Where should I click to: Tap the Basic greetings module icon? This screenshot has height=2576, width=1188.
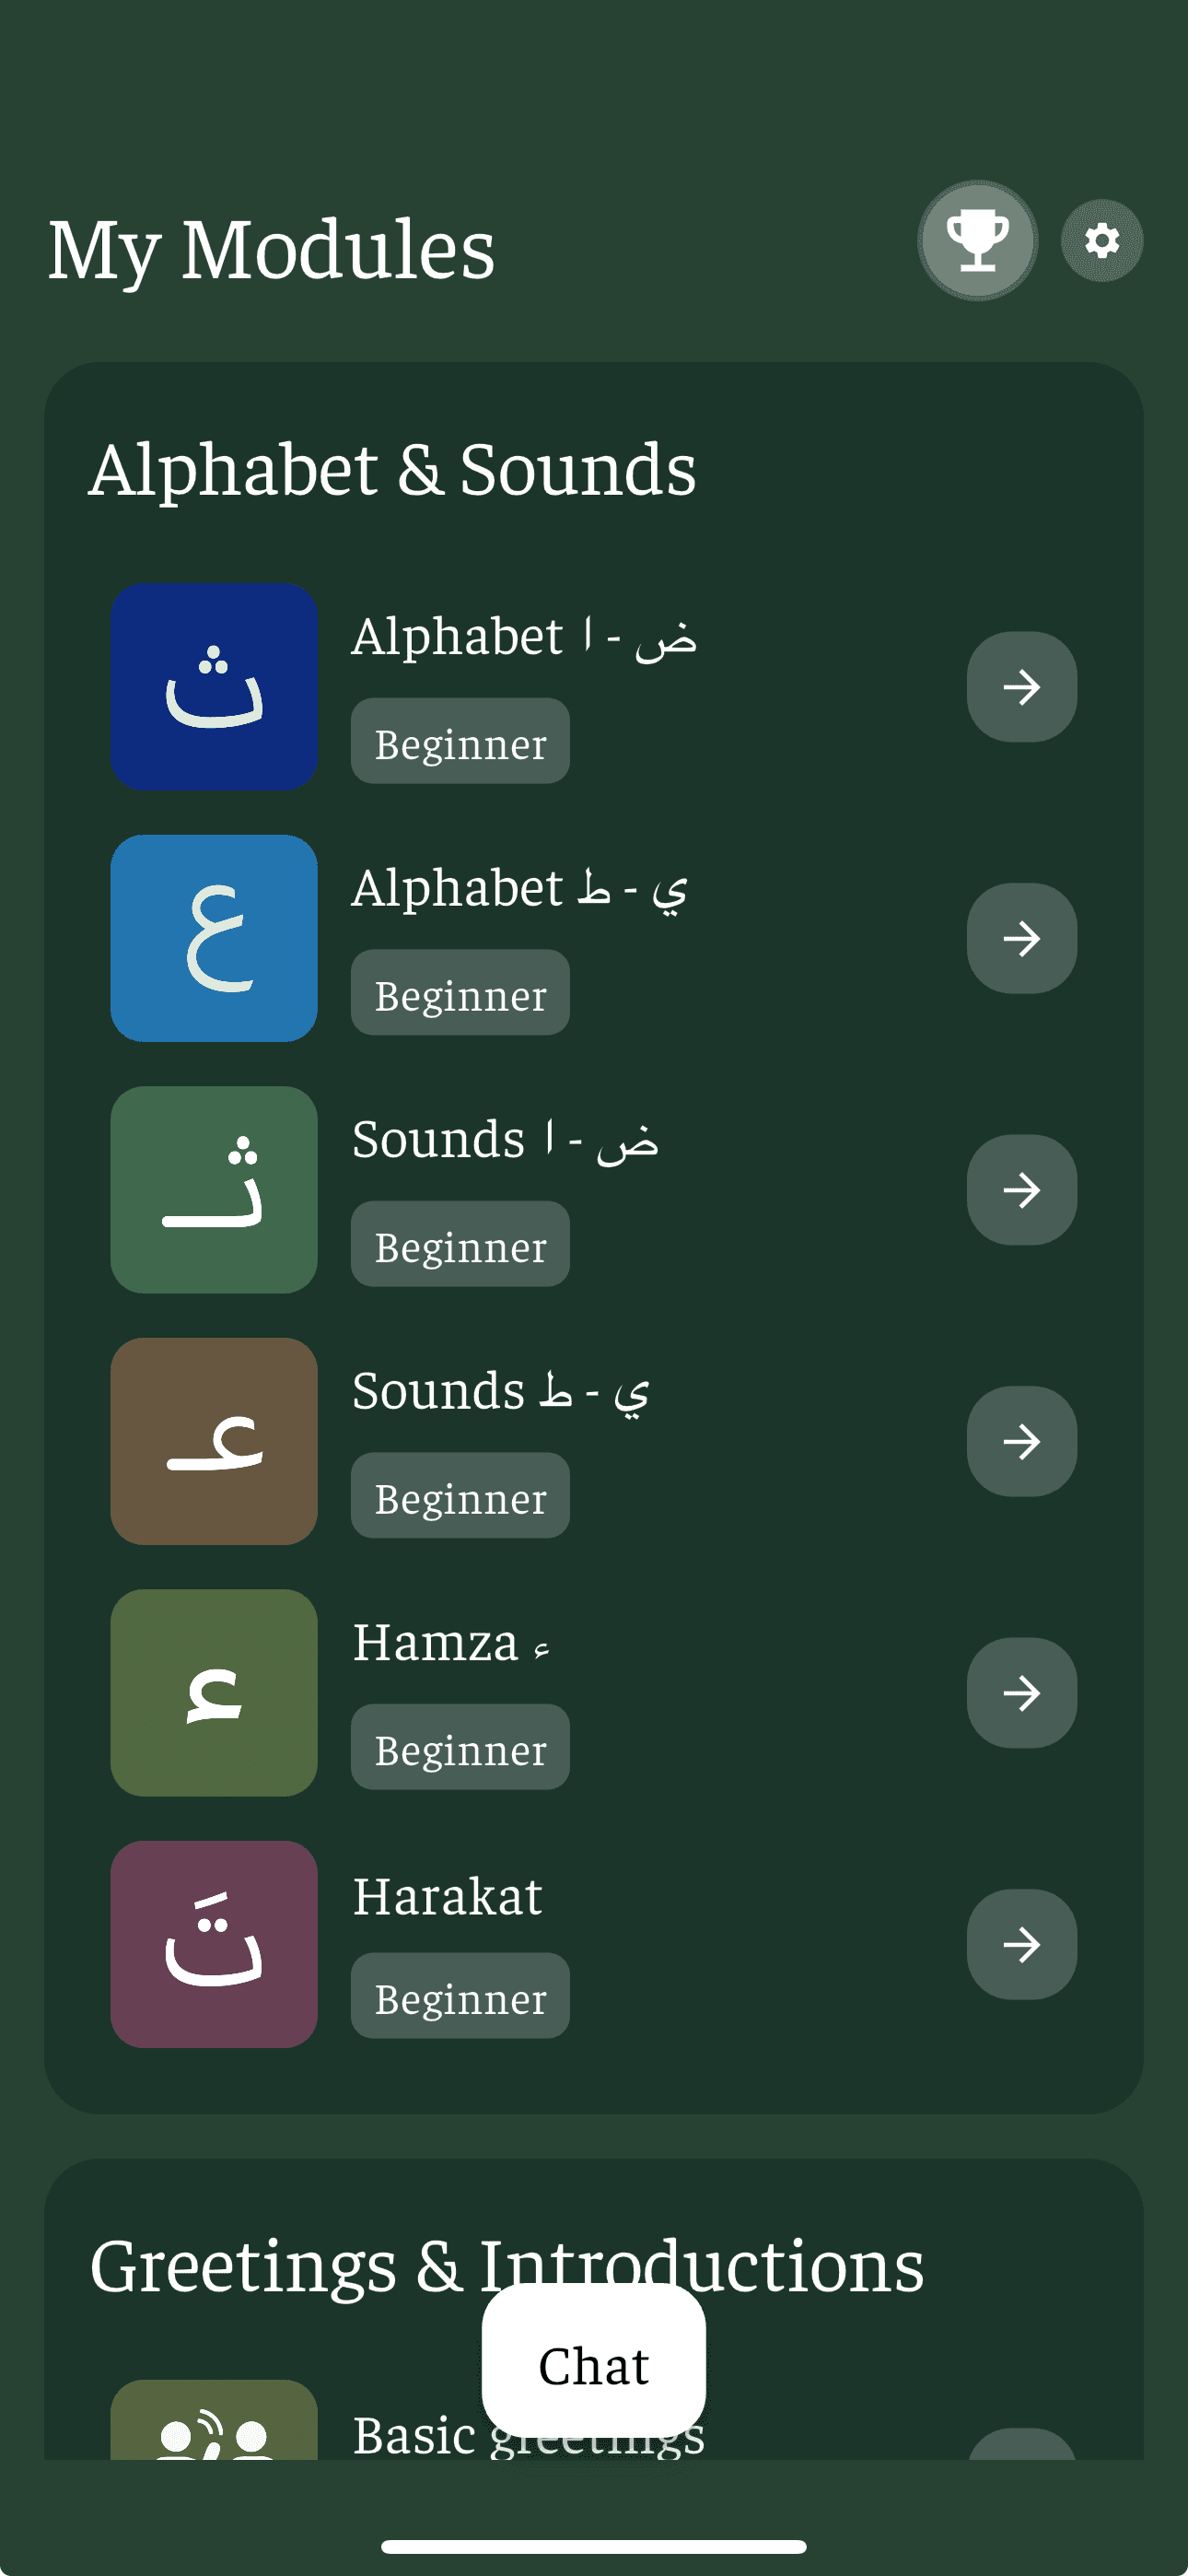[x=214, y=2420]
